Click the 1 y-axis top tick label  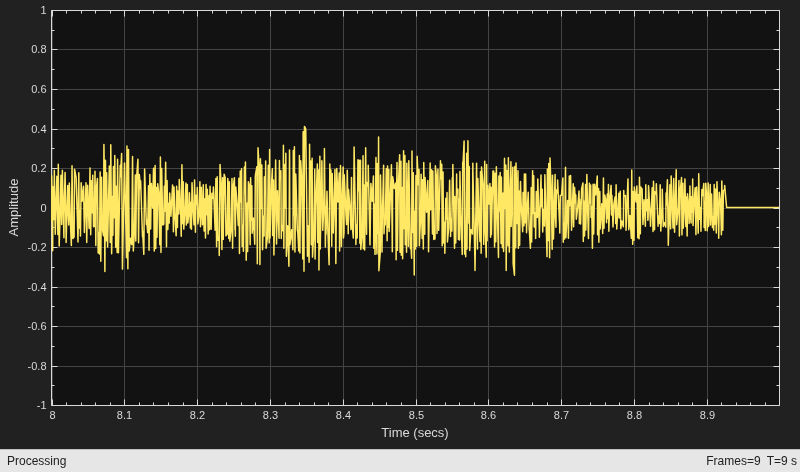pyautogui.click(x=43, y=10)
